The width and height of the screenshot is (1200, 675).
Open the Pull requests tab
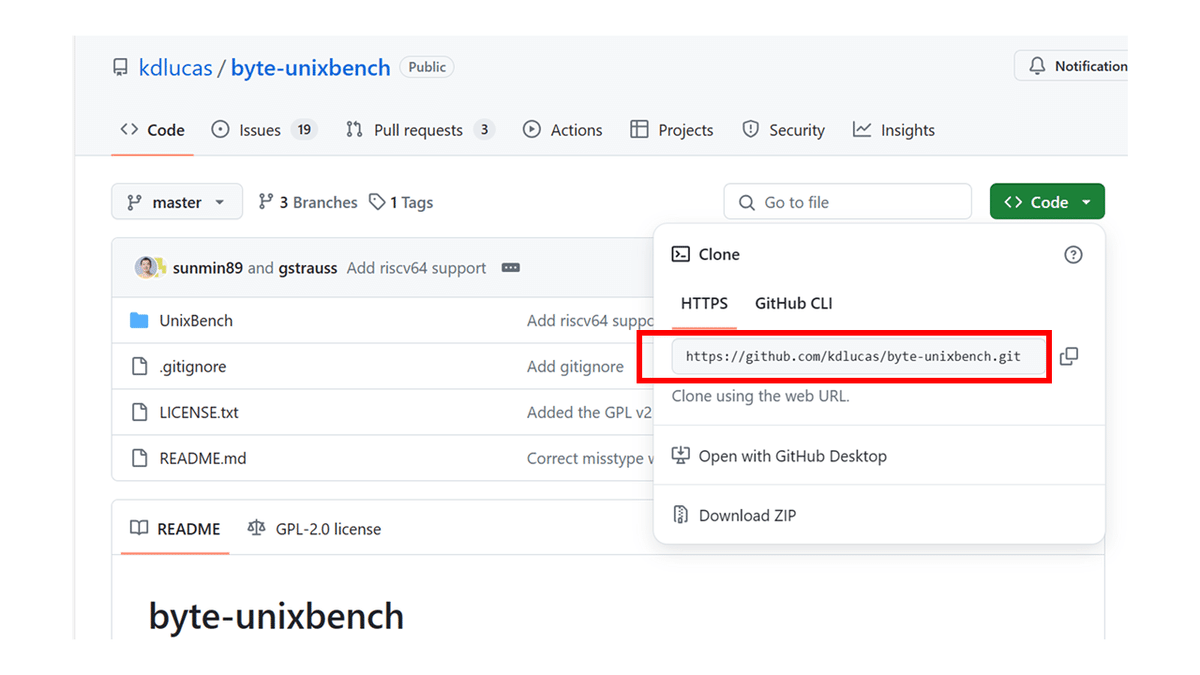420,130
